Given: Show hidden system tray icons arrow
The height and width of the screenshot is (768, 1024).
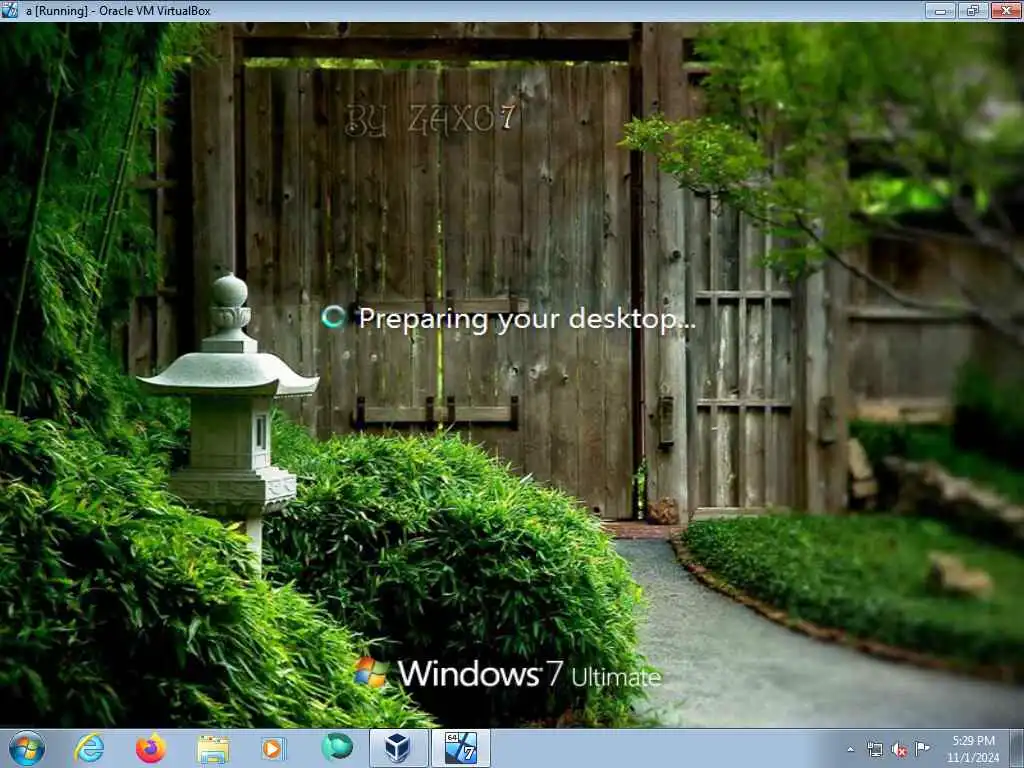Looking at the screenshot, I should point(850,749).
